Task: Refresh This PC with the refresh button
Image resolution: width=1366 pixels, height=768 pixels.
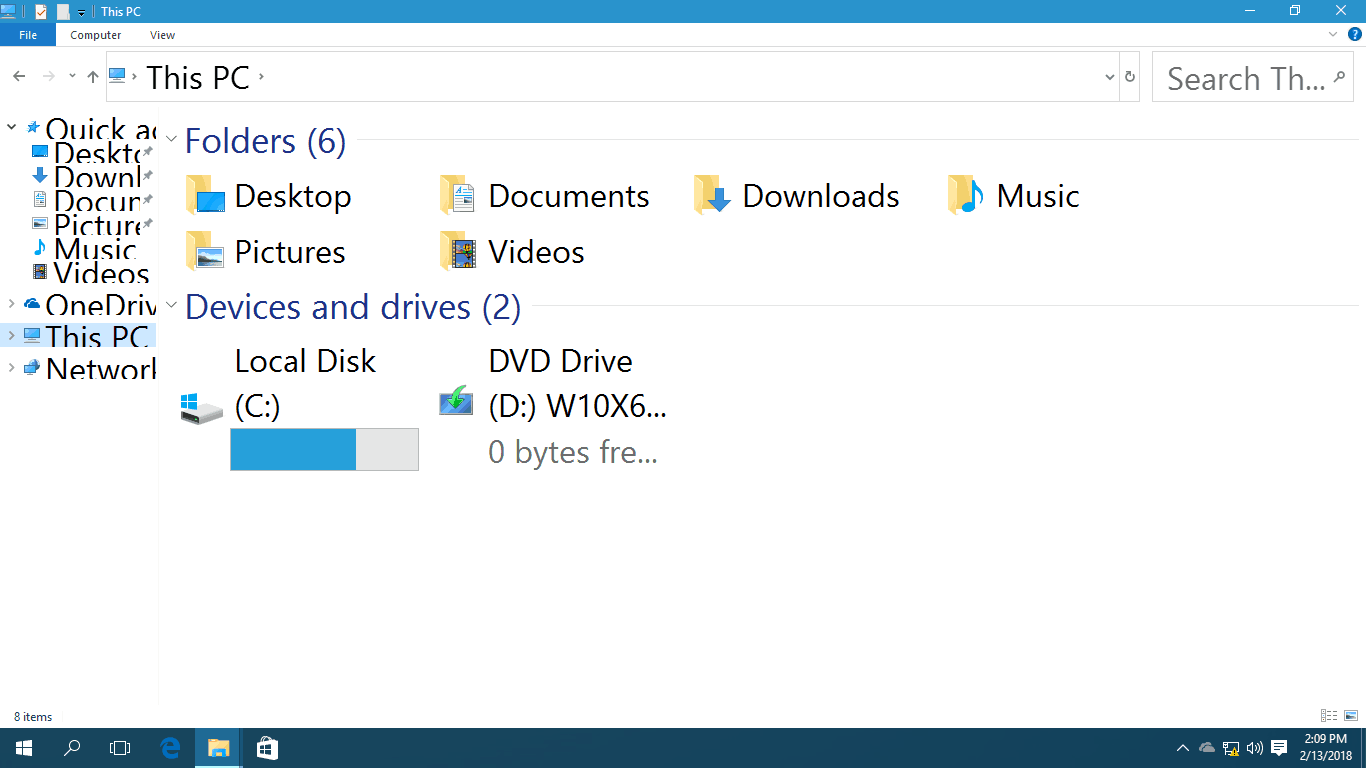Action: (1131, 76)
